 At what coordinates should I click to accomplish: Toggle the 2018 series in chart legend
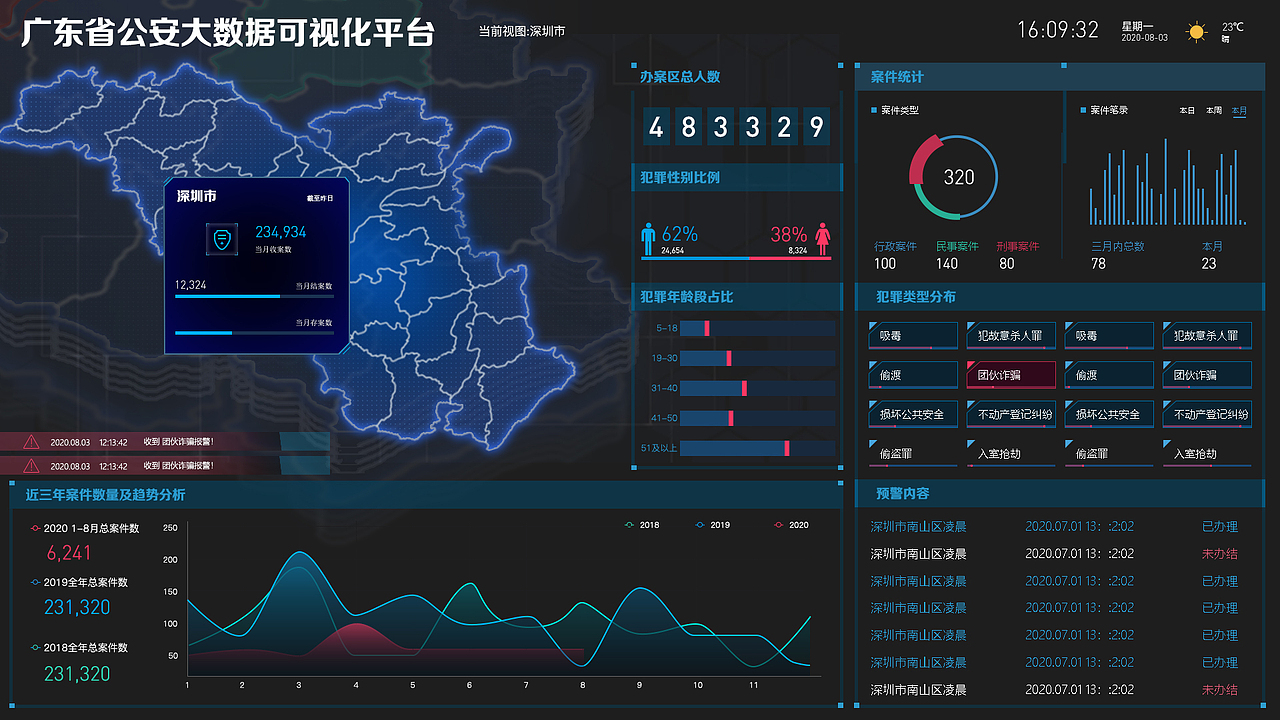point(641,525)
